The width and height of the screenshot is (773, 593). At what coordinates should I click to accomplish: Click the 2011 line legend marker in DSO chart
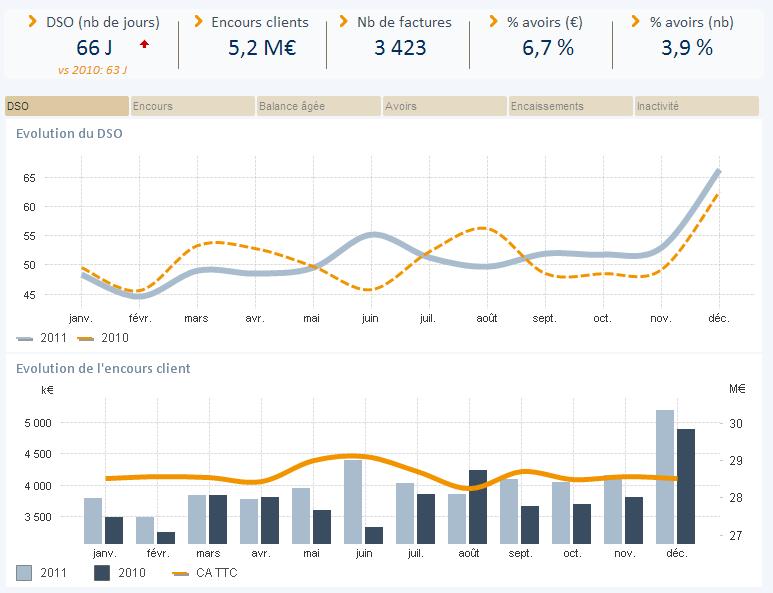[27, 338]
